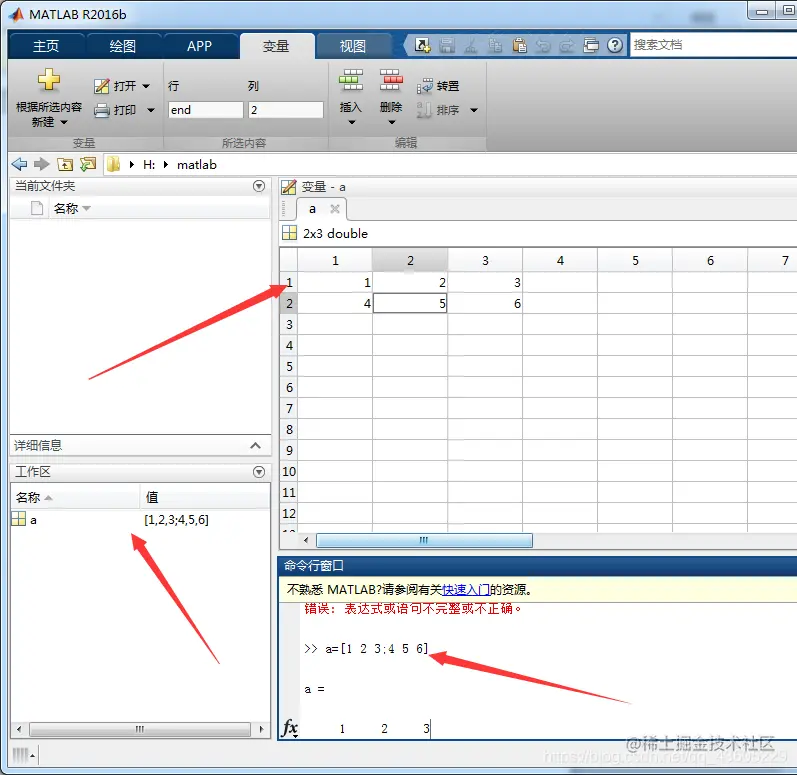
Task: Click the 2x3 double type label
Action: coord(335,234)
